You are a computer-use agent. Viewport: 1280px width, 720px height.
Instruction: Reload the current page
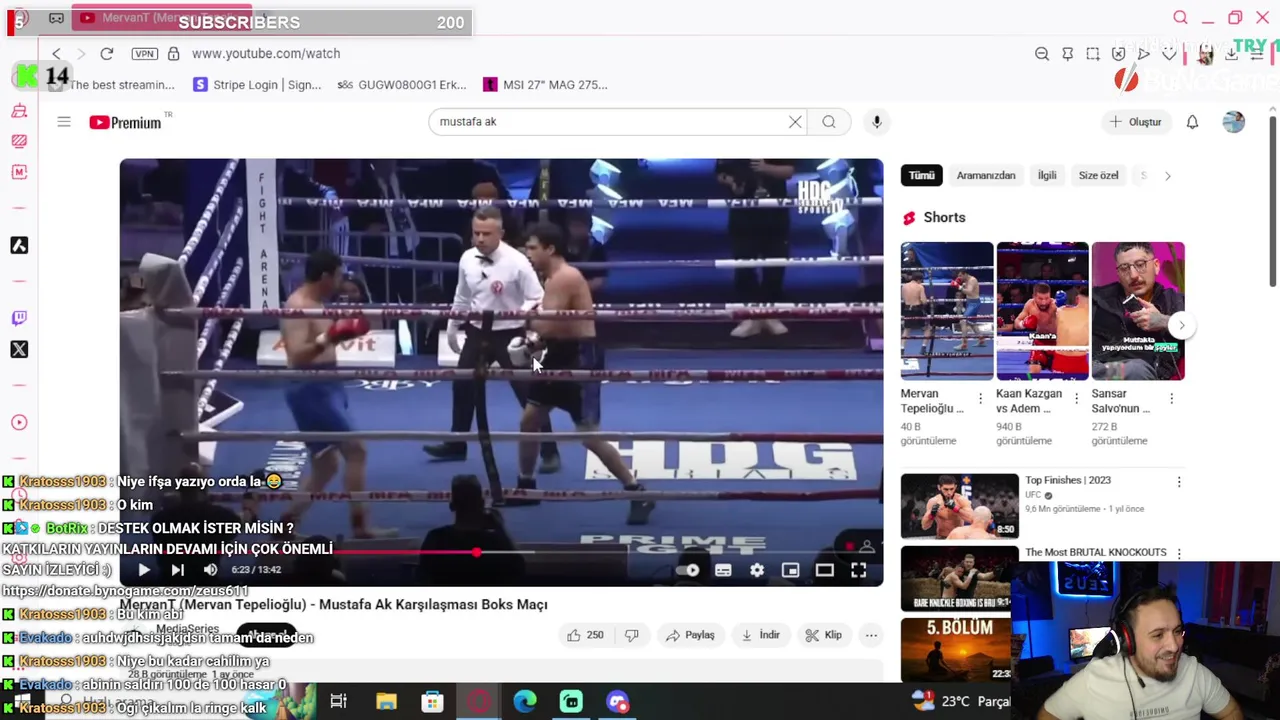click(107, 54)
